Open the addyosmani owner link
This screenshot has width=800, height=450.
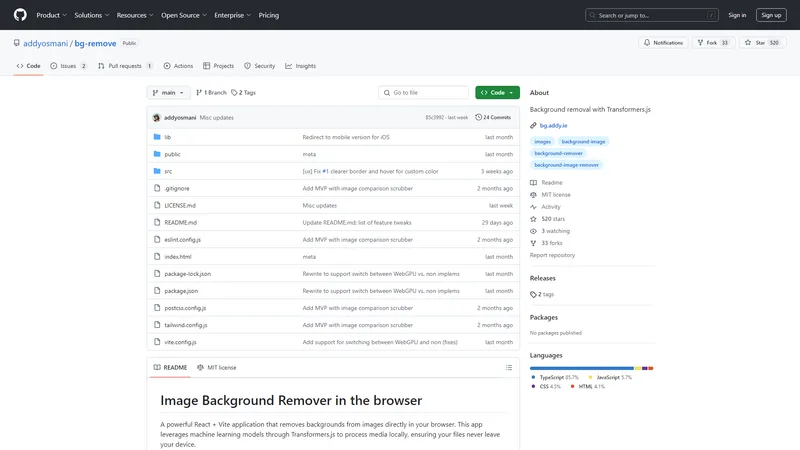pyautogui.click(x=45, y=43)
